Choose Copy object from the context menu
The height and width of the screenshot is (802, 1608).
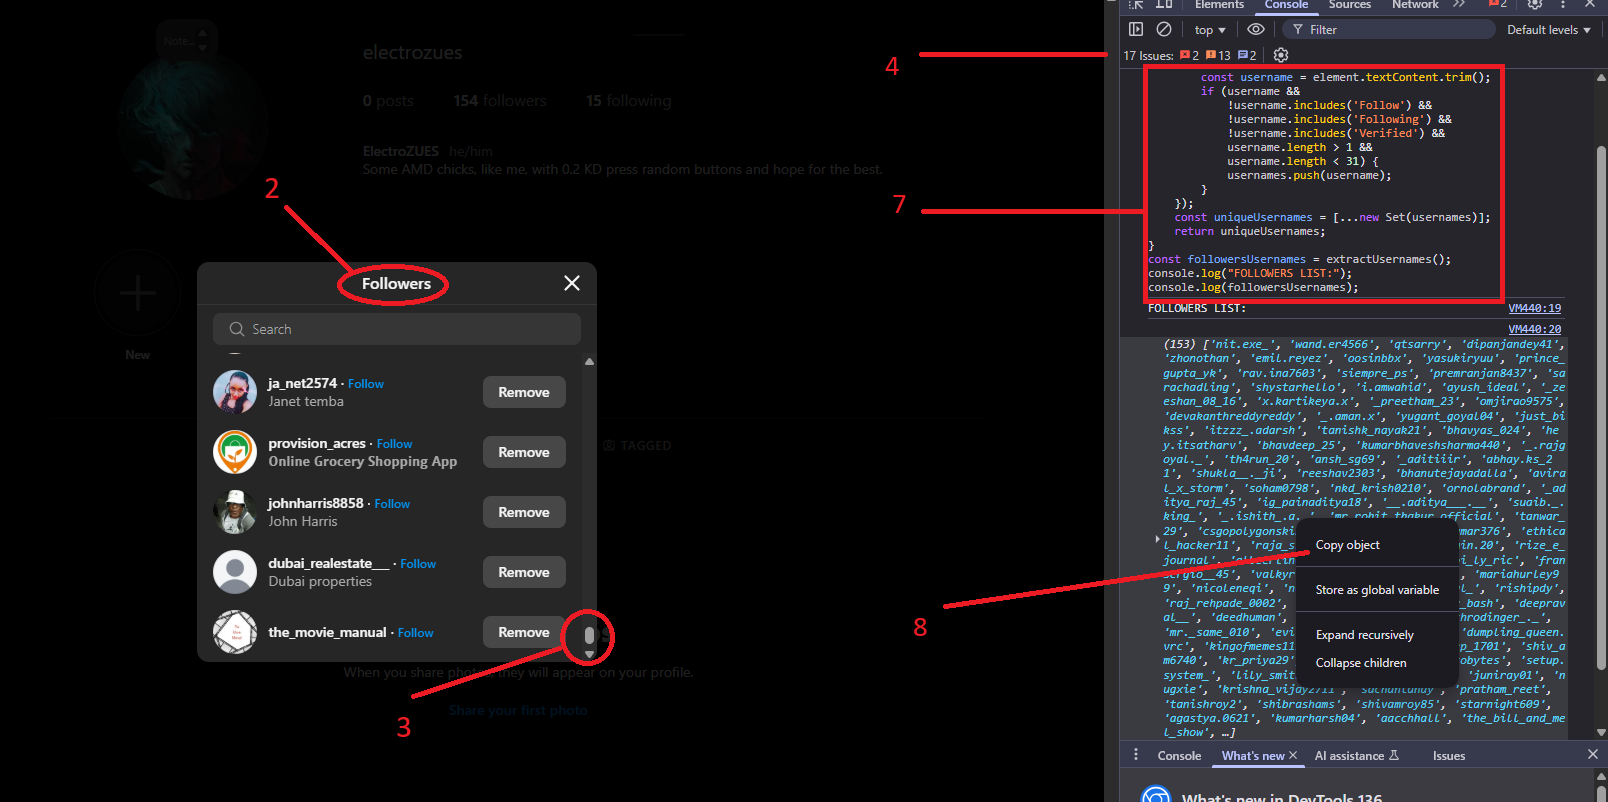(1347, 545)
